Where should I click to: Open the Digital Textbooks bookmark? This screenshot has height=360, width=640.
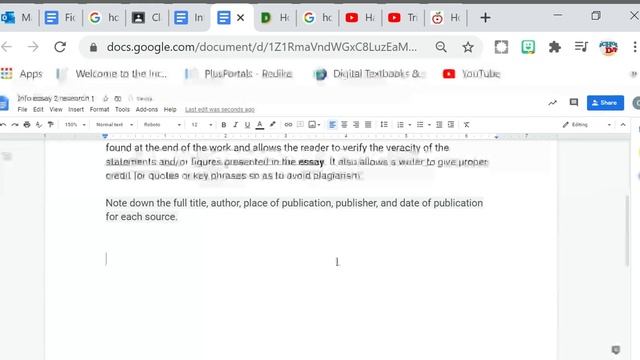pyautogui.click(x=370, y=74)
